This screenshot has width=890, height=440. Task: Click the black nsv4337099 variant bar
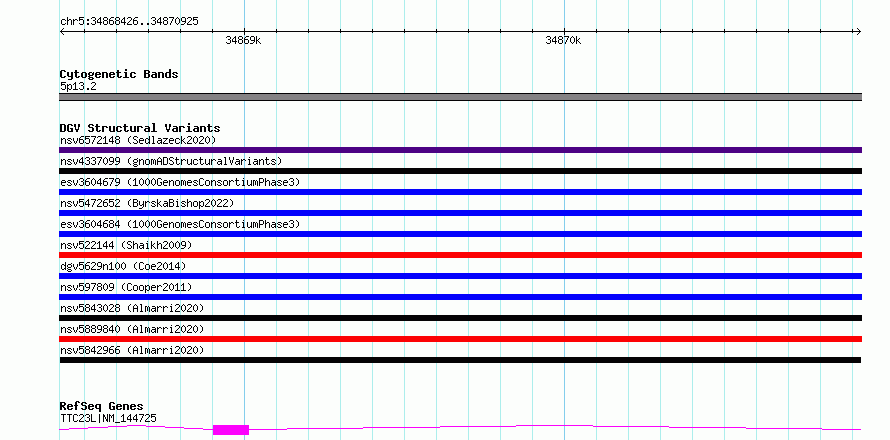pyautogui.click(x=460, y=171)
